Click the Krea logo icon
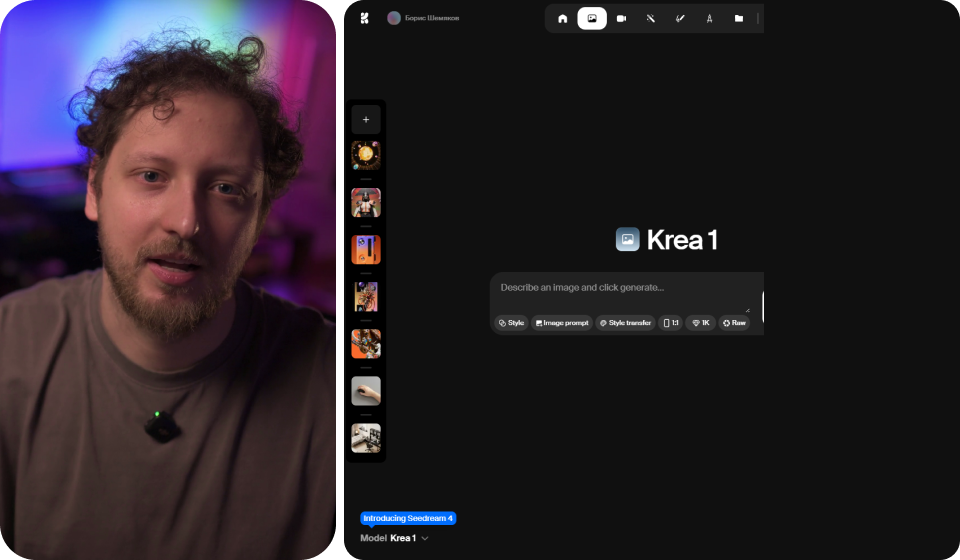The height and width of the screenshot is (560, 960). (365, 18)
